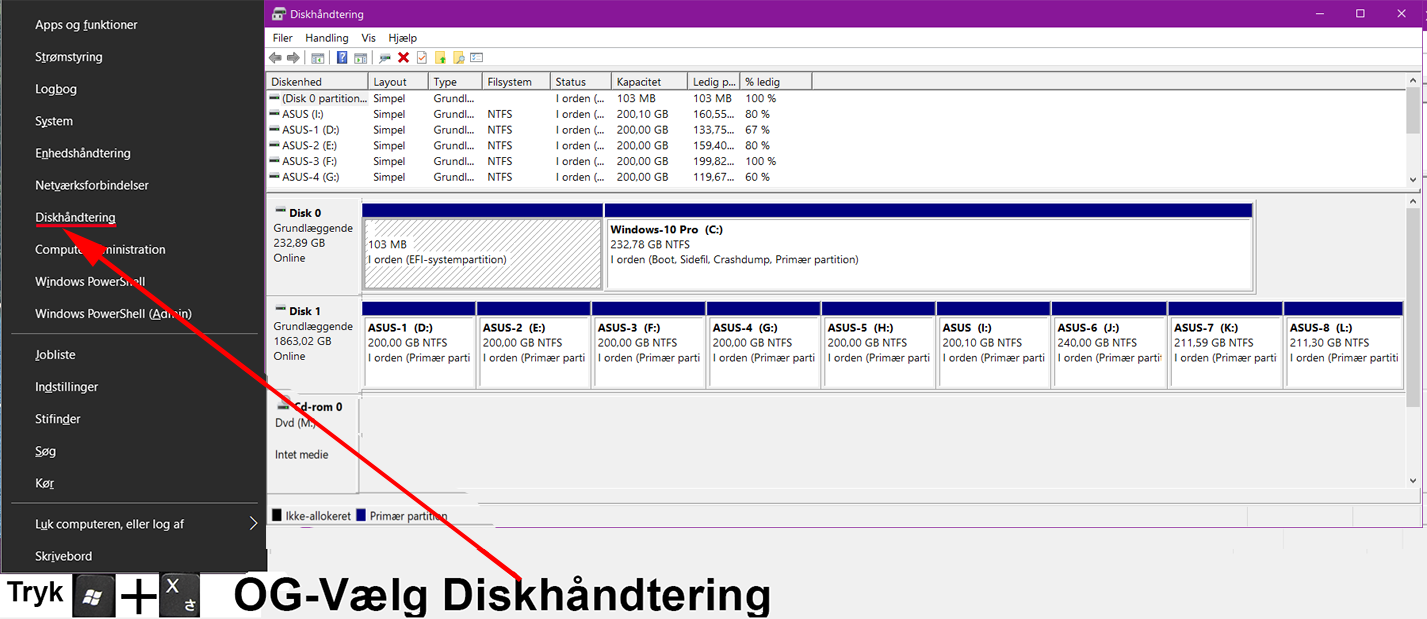
Task: Sort by the Layout column header
Action: pos(398,82)
